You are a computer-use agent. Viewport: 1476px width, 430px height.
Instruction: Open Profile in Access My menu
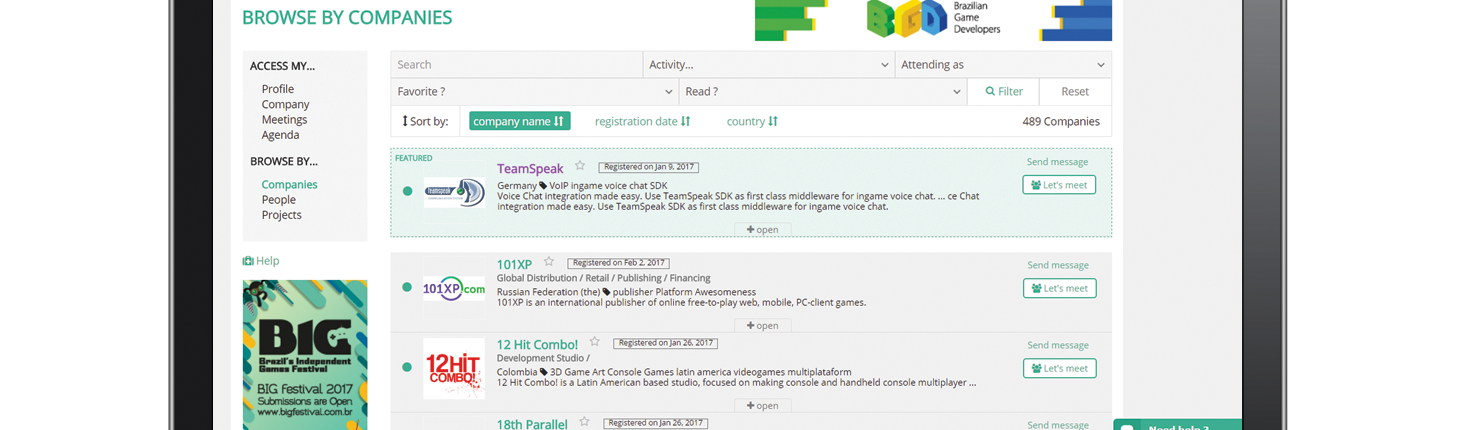(278, 89)
